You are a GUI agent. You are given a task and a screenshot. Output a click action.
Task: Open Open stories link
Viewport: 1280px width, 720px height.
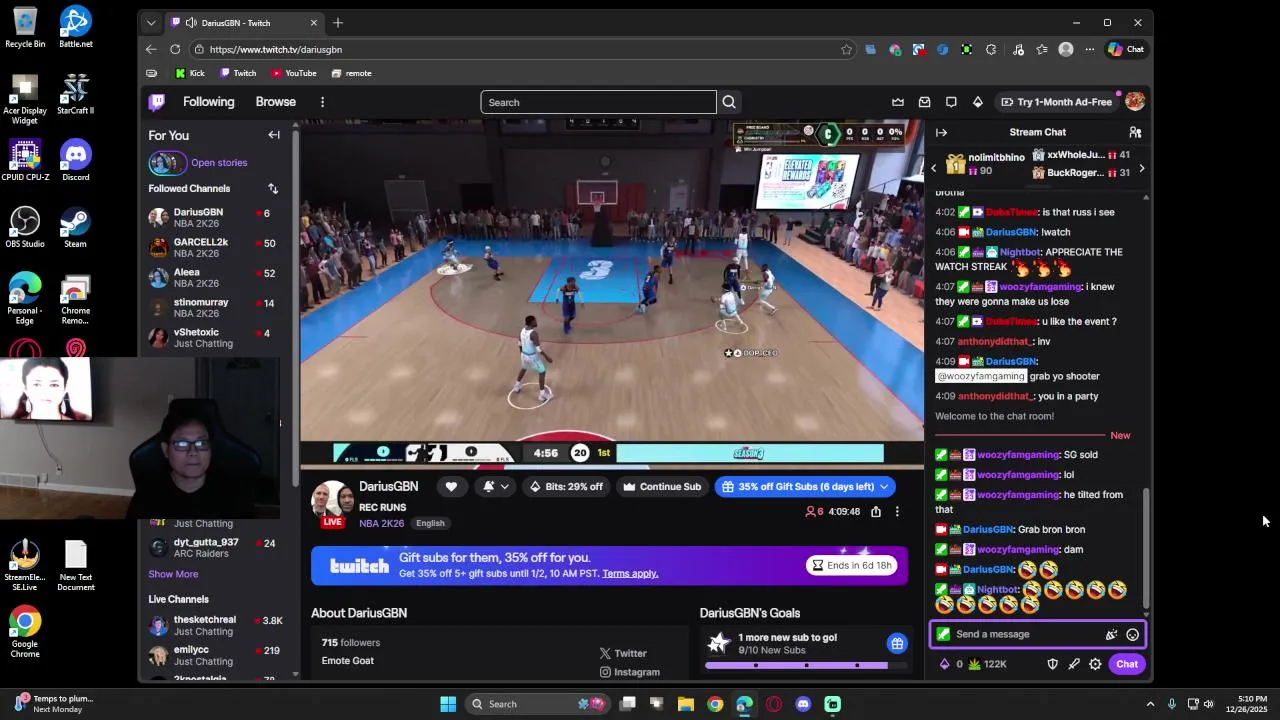coord(219,163)
